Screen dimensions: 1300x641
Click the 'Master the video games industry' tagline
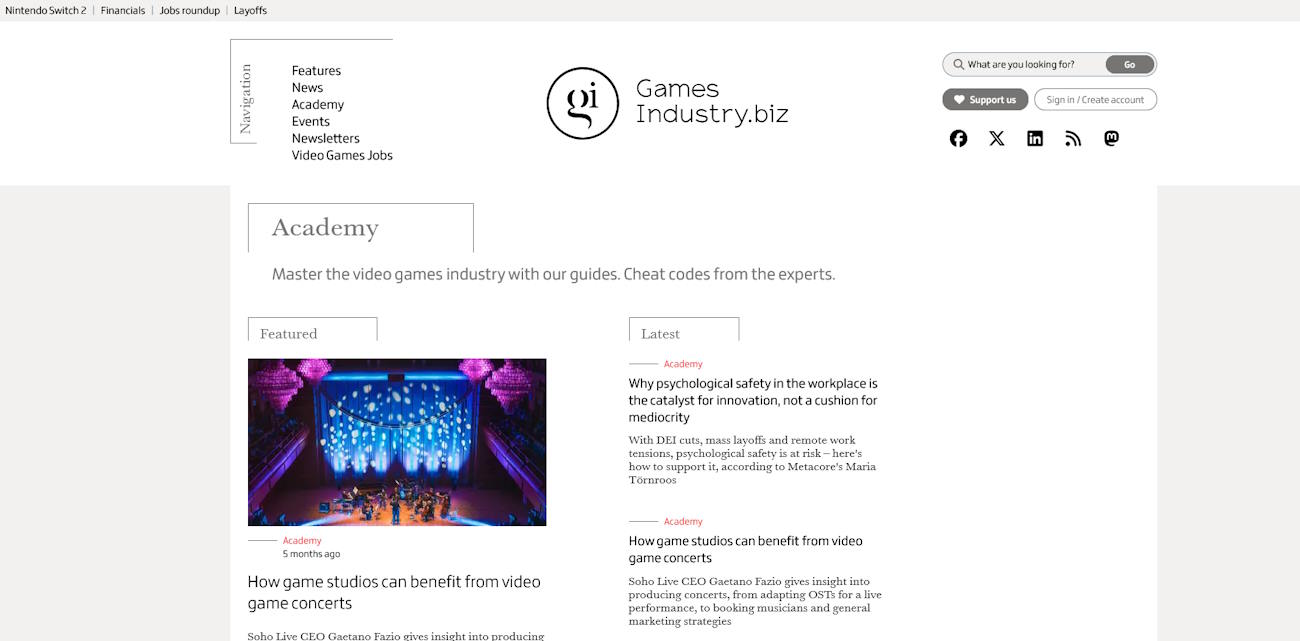(553, 274)
